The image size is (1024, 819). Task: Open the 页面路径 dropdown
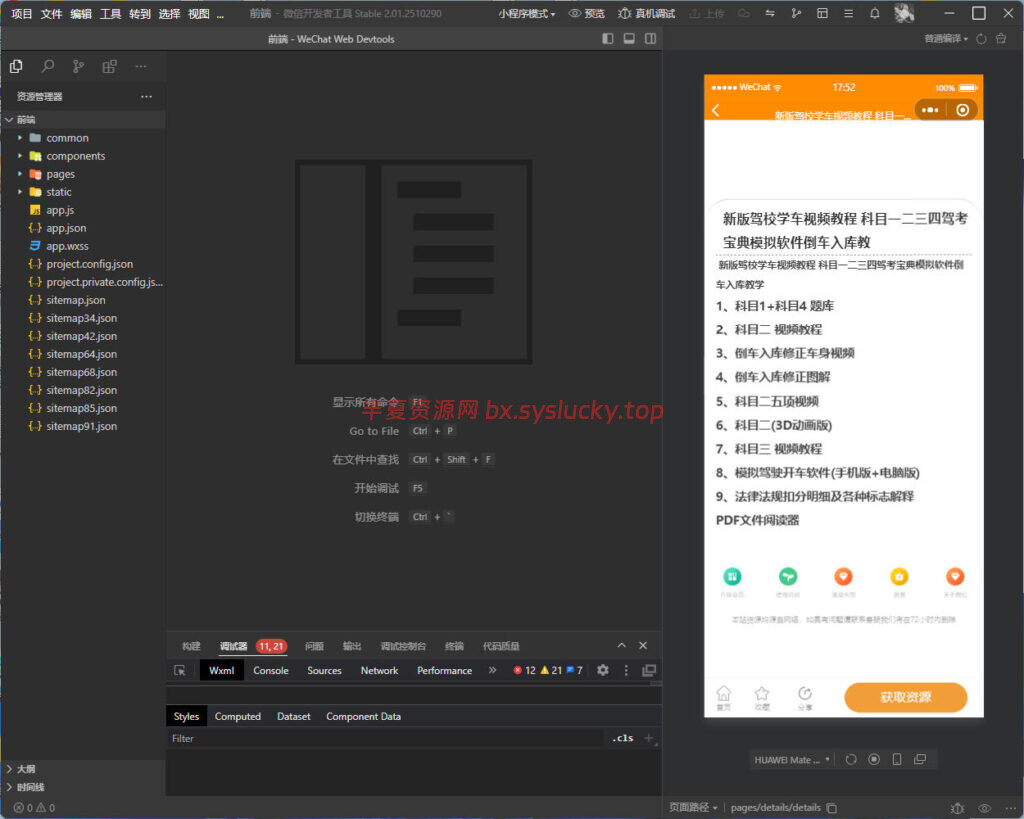693,808
